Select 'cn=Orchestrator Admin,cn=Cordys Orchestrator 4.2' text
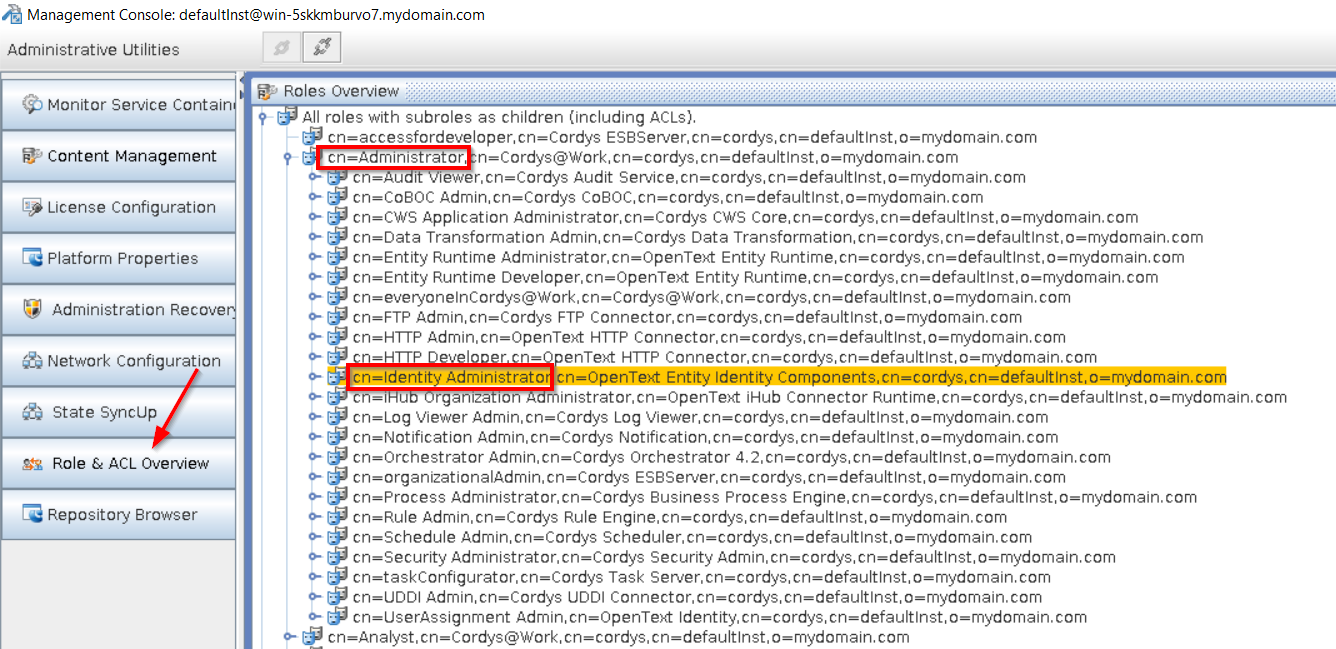 click(x=731, y=457)
